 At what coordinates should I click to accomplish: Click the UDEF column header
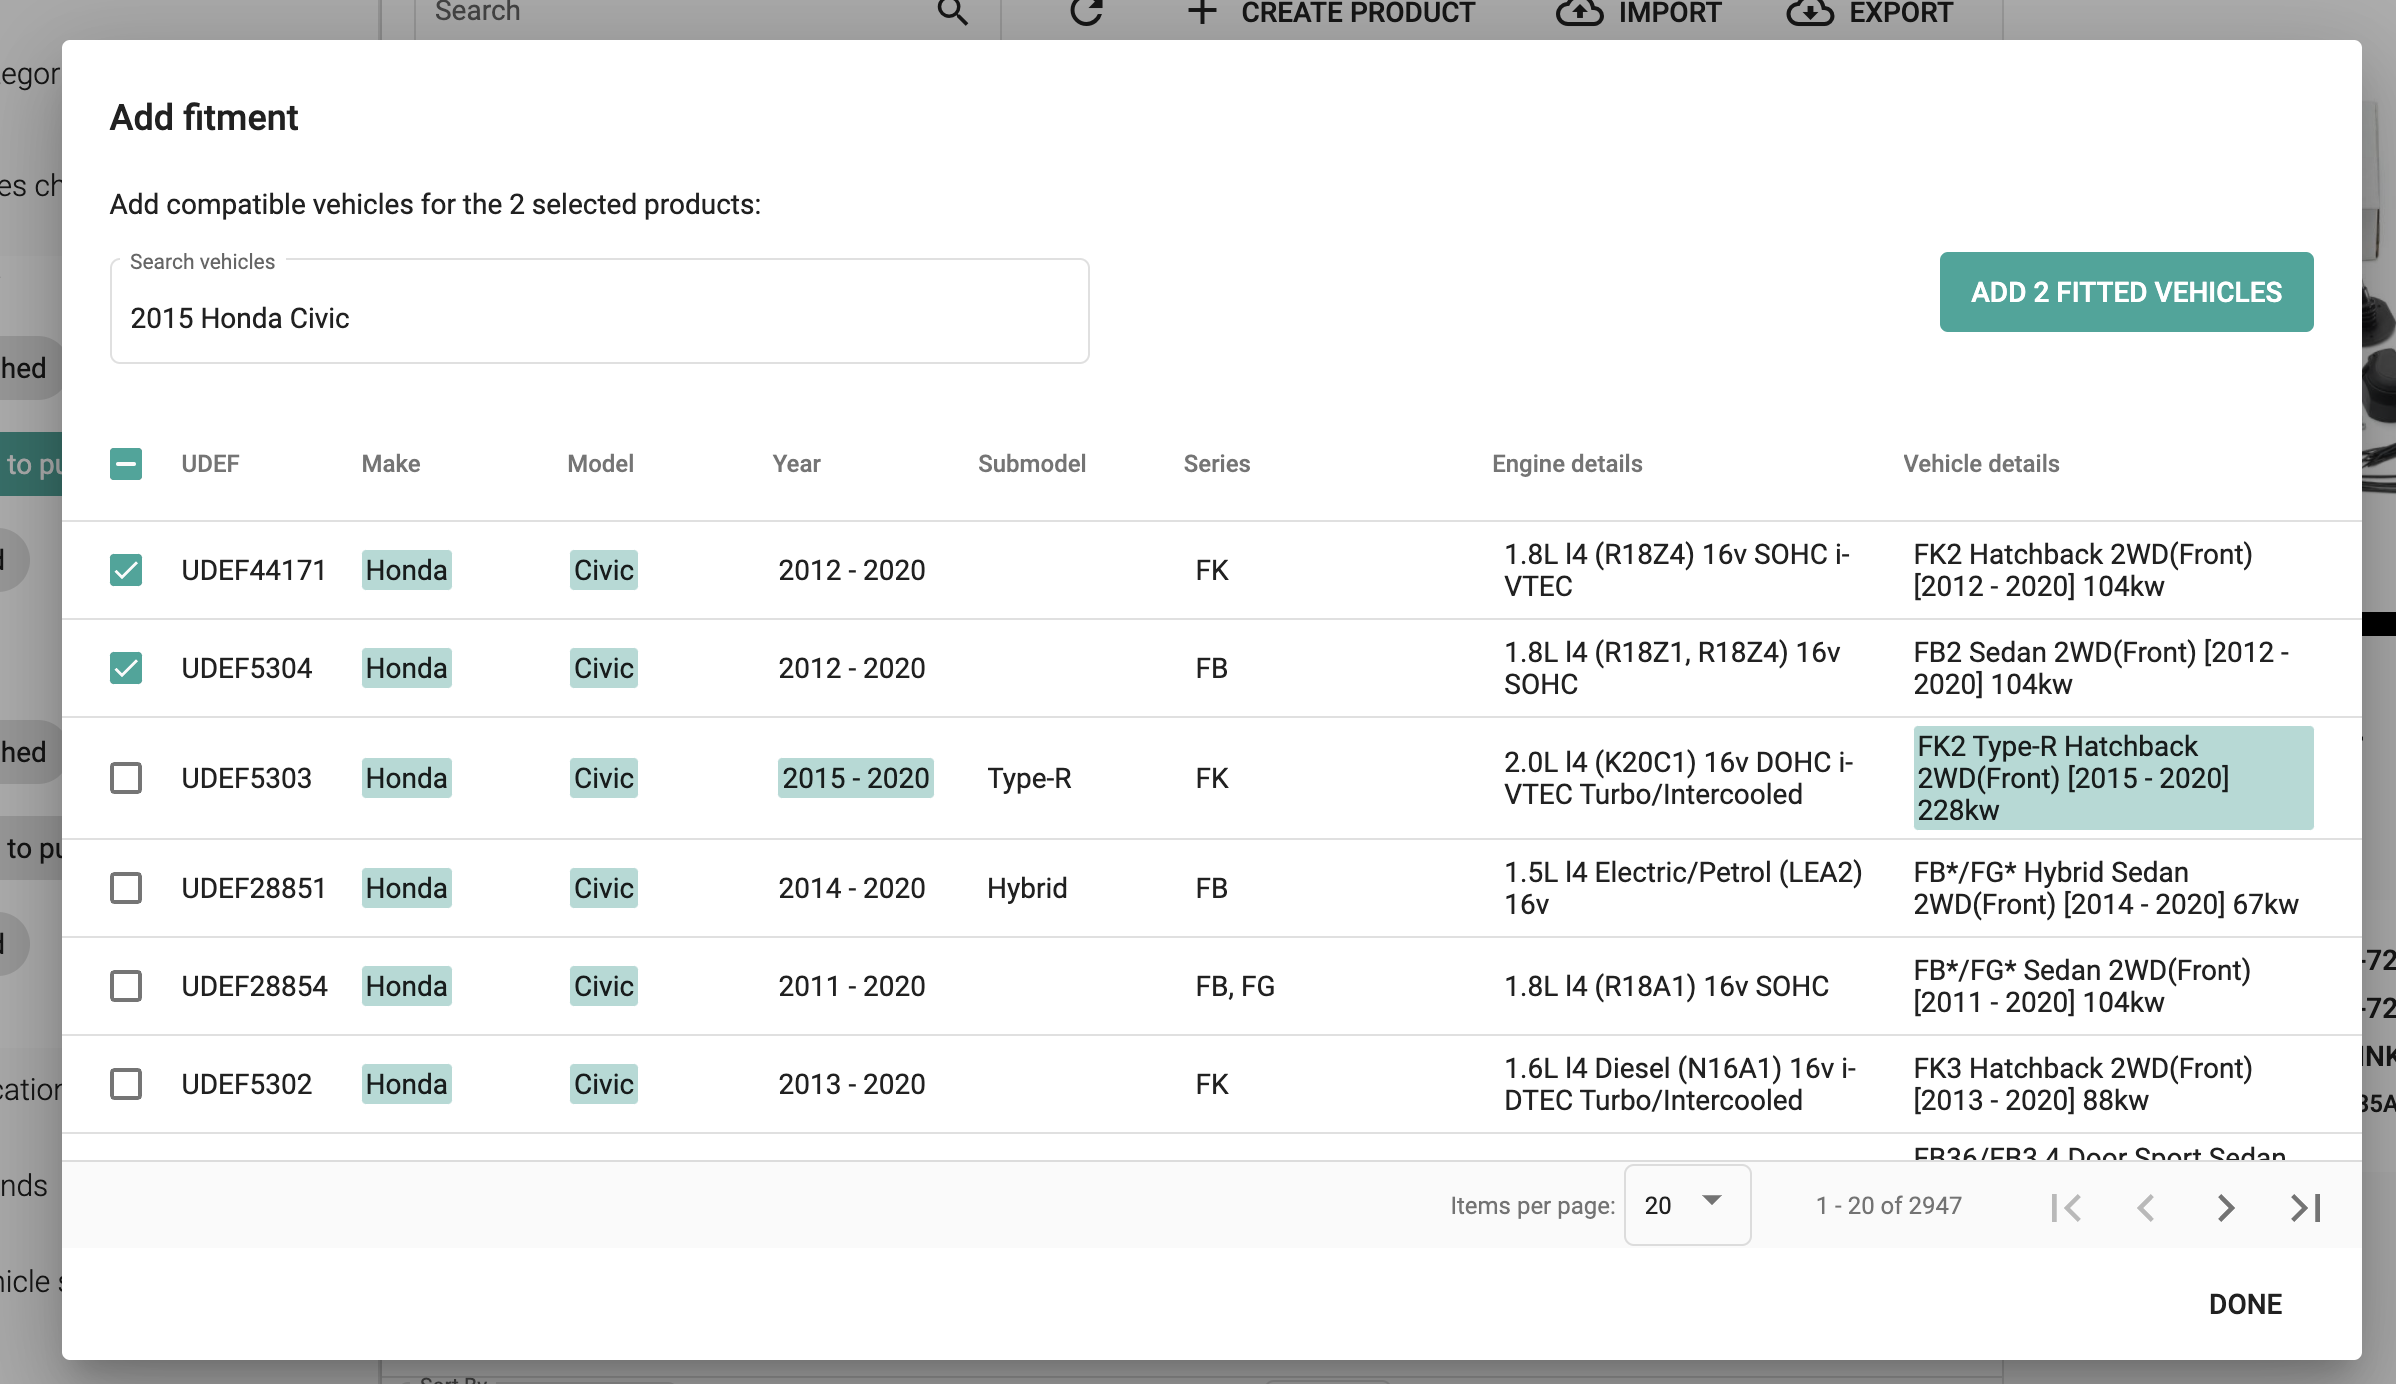pos(210,464)
